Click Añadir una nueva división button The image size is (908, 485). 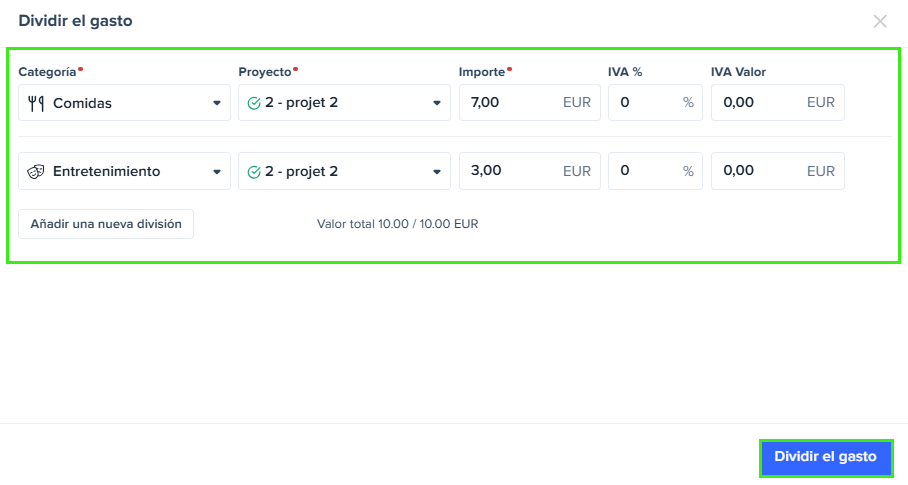(106, 224)
